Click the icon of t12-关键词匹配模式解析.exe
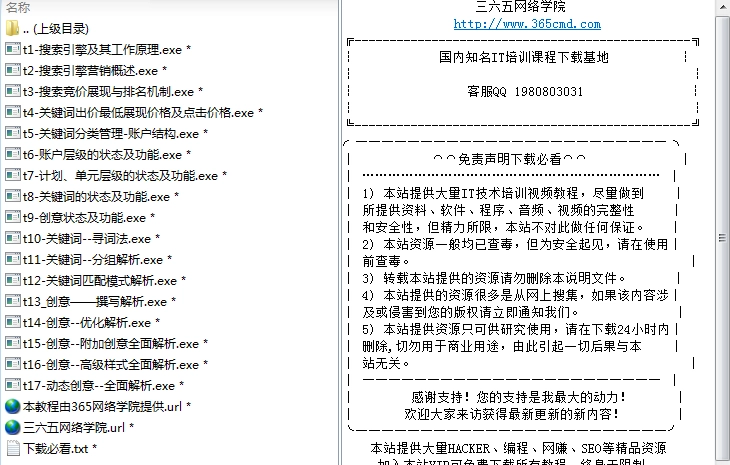This screenshot has width=730, height=465. (x=13, y=280)
